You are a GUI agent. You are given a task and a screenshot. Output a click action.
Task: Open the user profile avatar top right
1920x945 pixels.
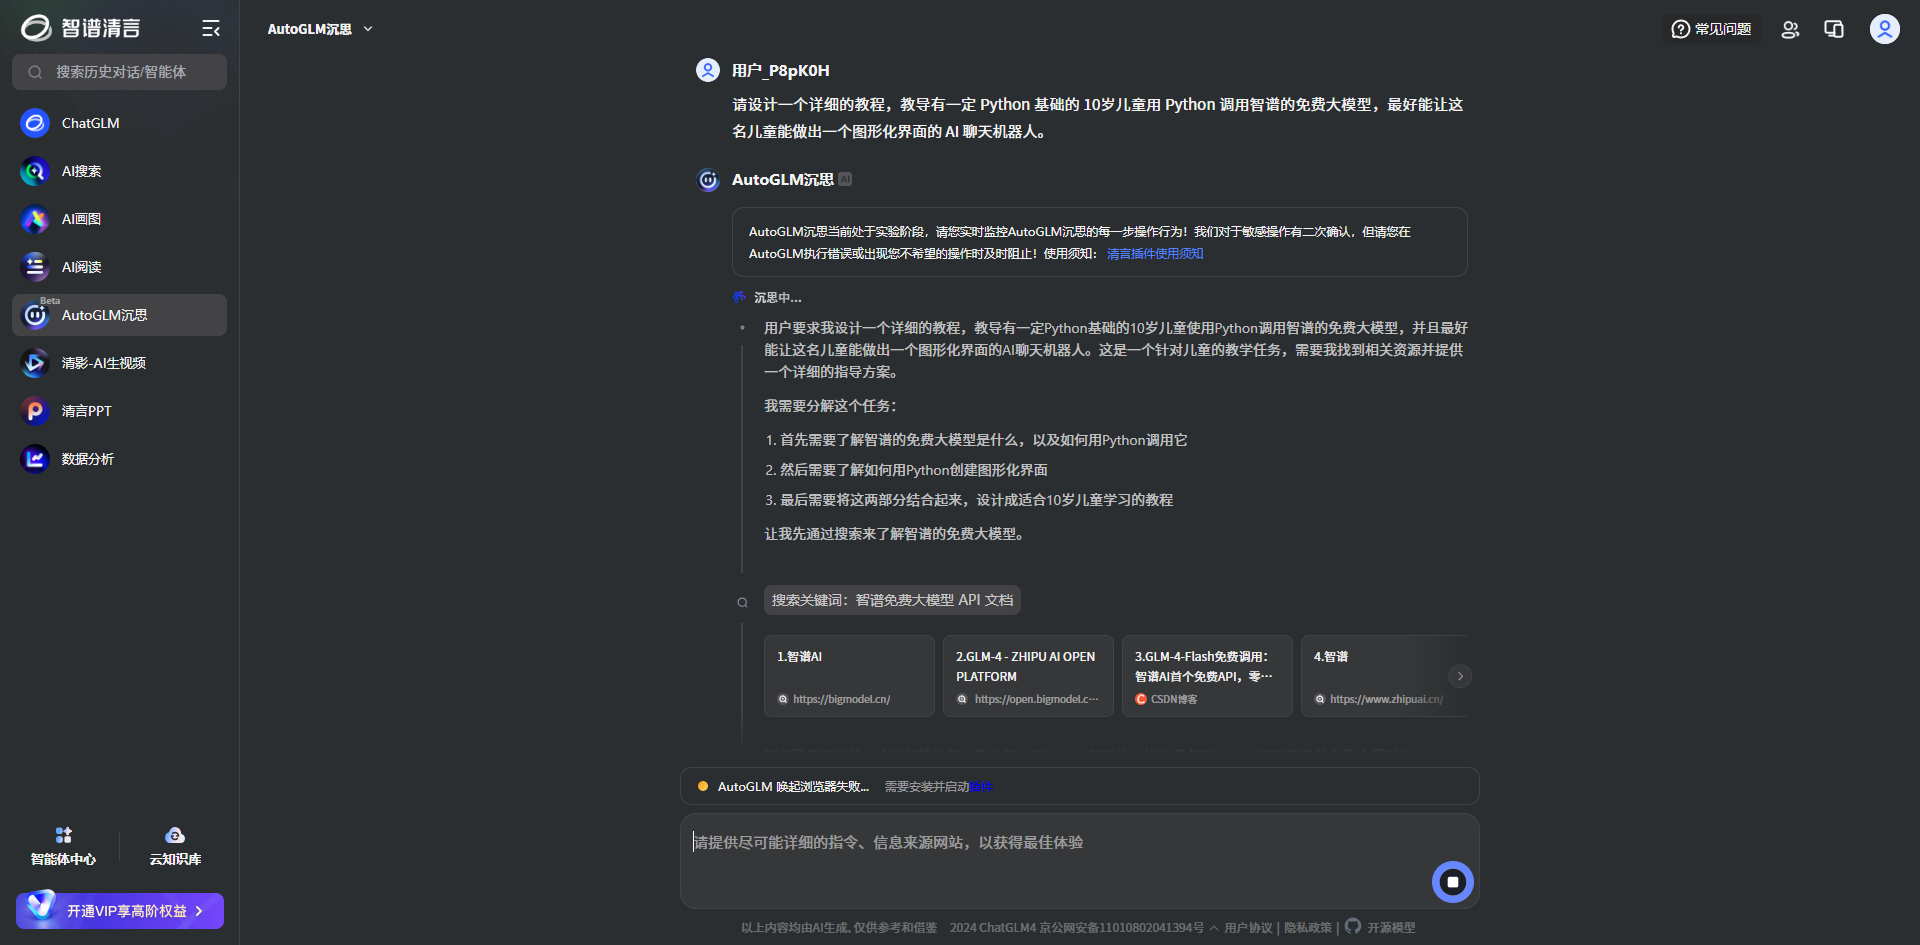[x=1885, y=29]
